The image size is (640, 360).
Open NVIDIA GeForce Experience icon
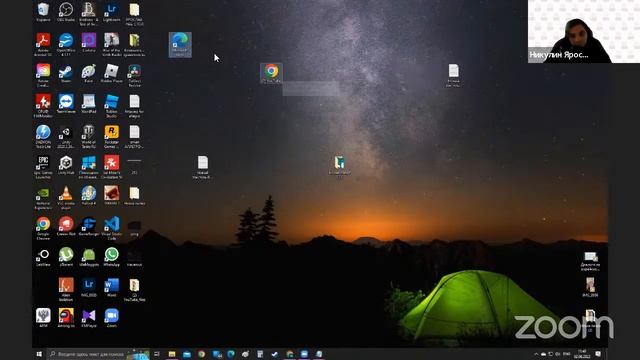coord(43,198)
